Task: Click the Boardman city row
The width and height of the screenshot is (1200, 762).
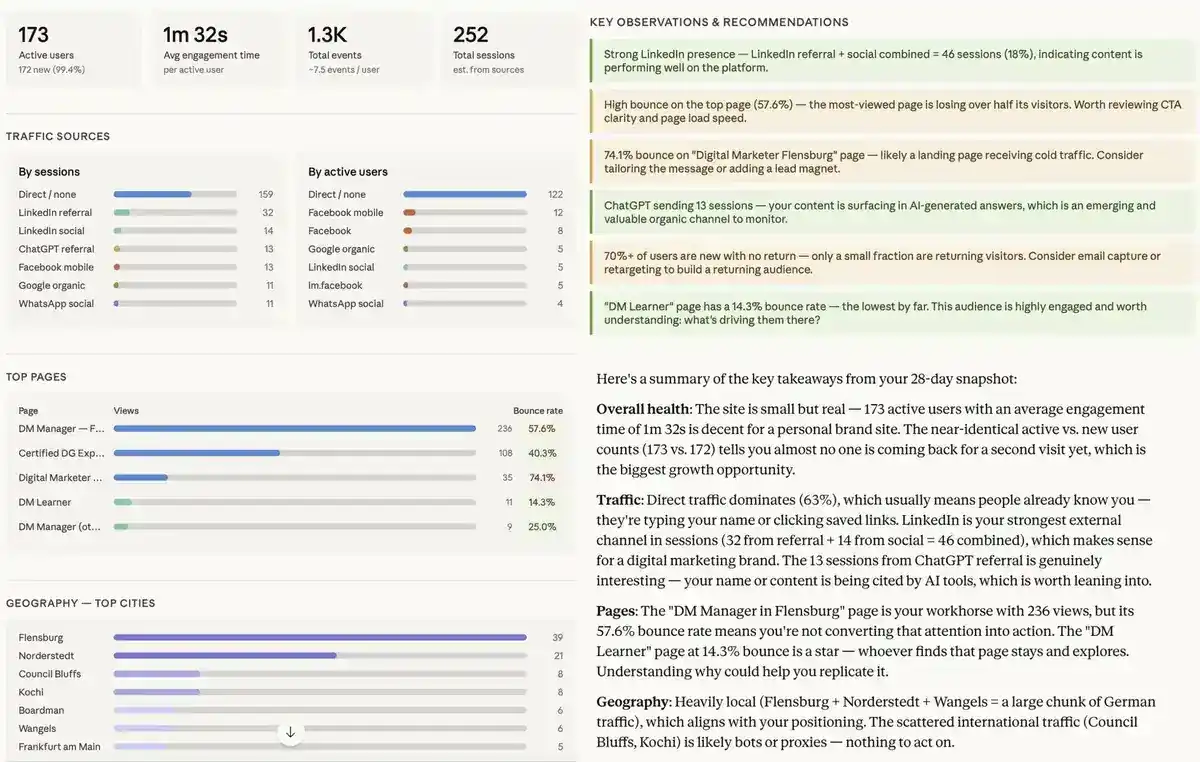Action: click(x=291, y=710)
